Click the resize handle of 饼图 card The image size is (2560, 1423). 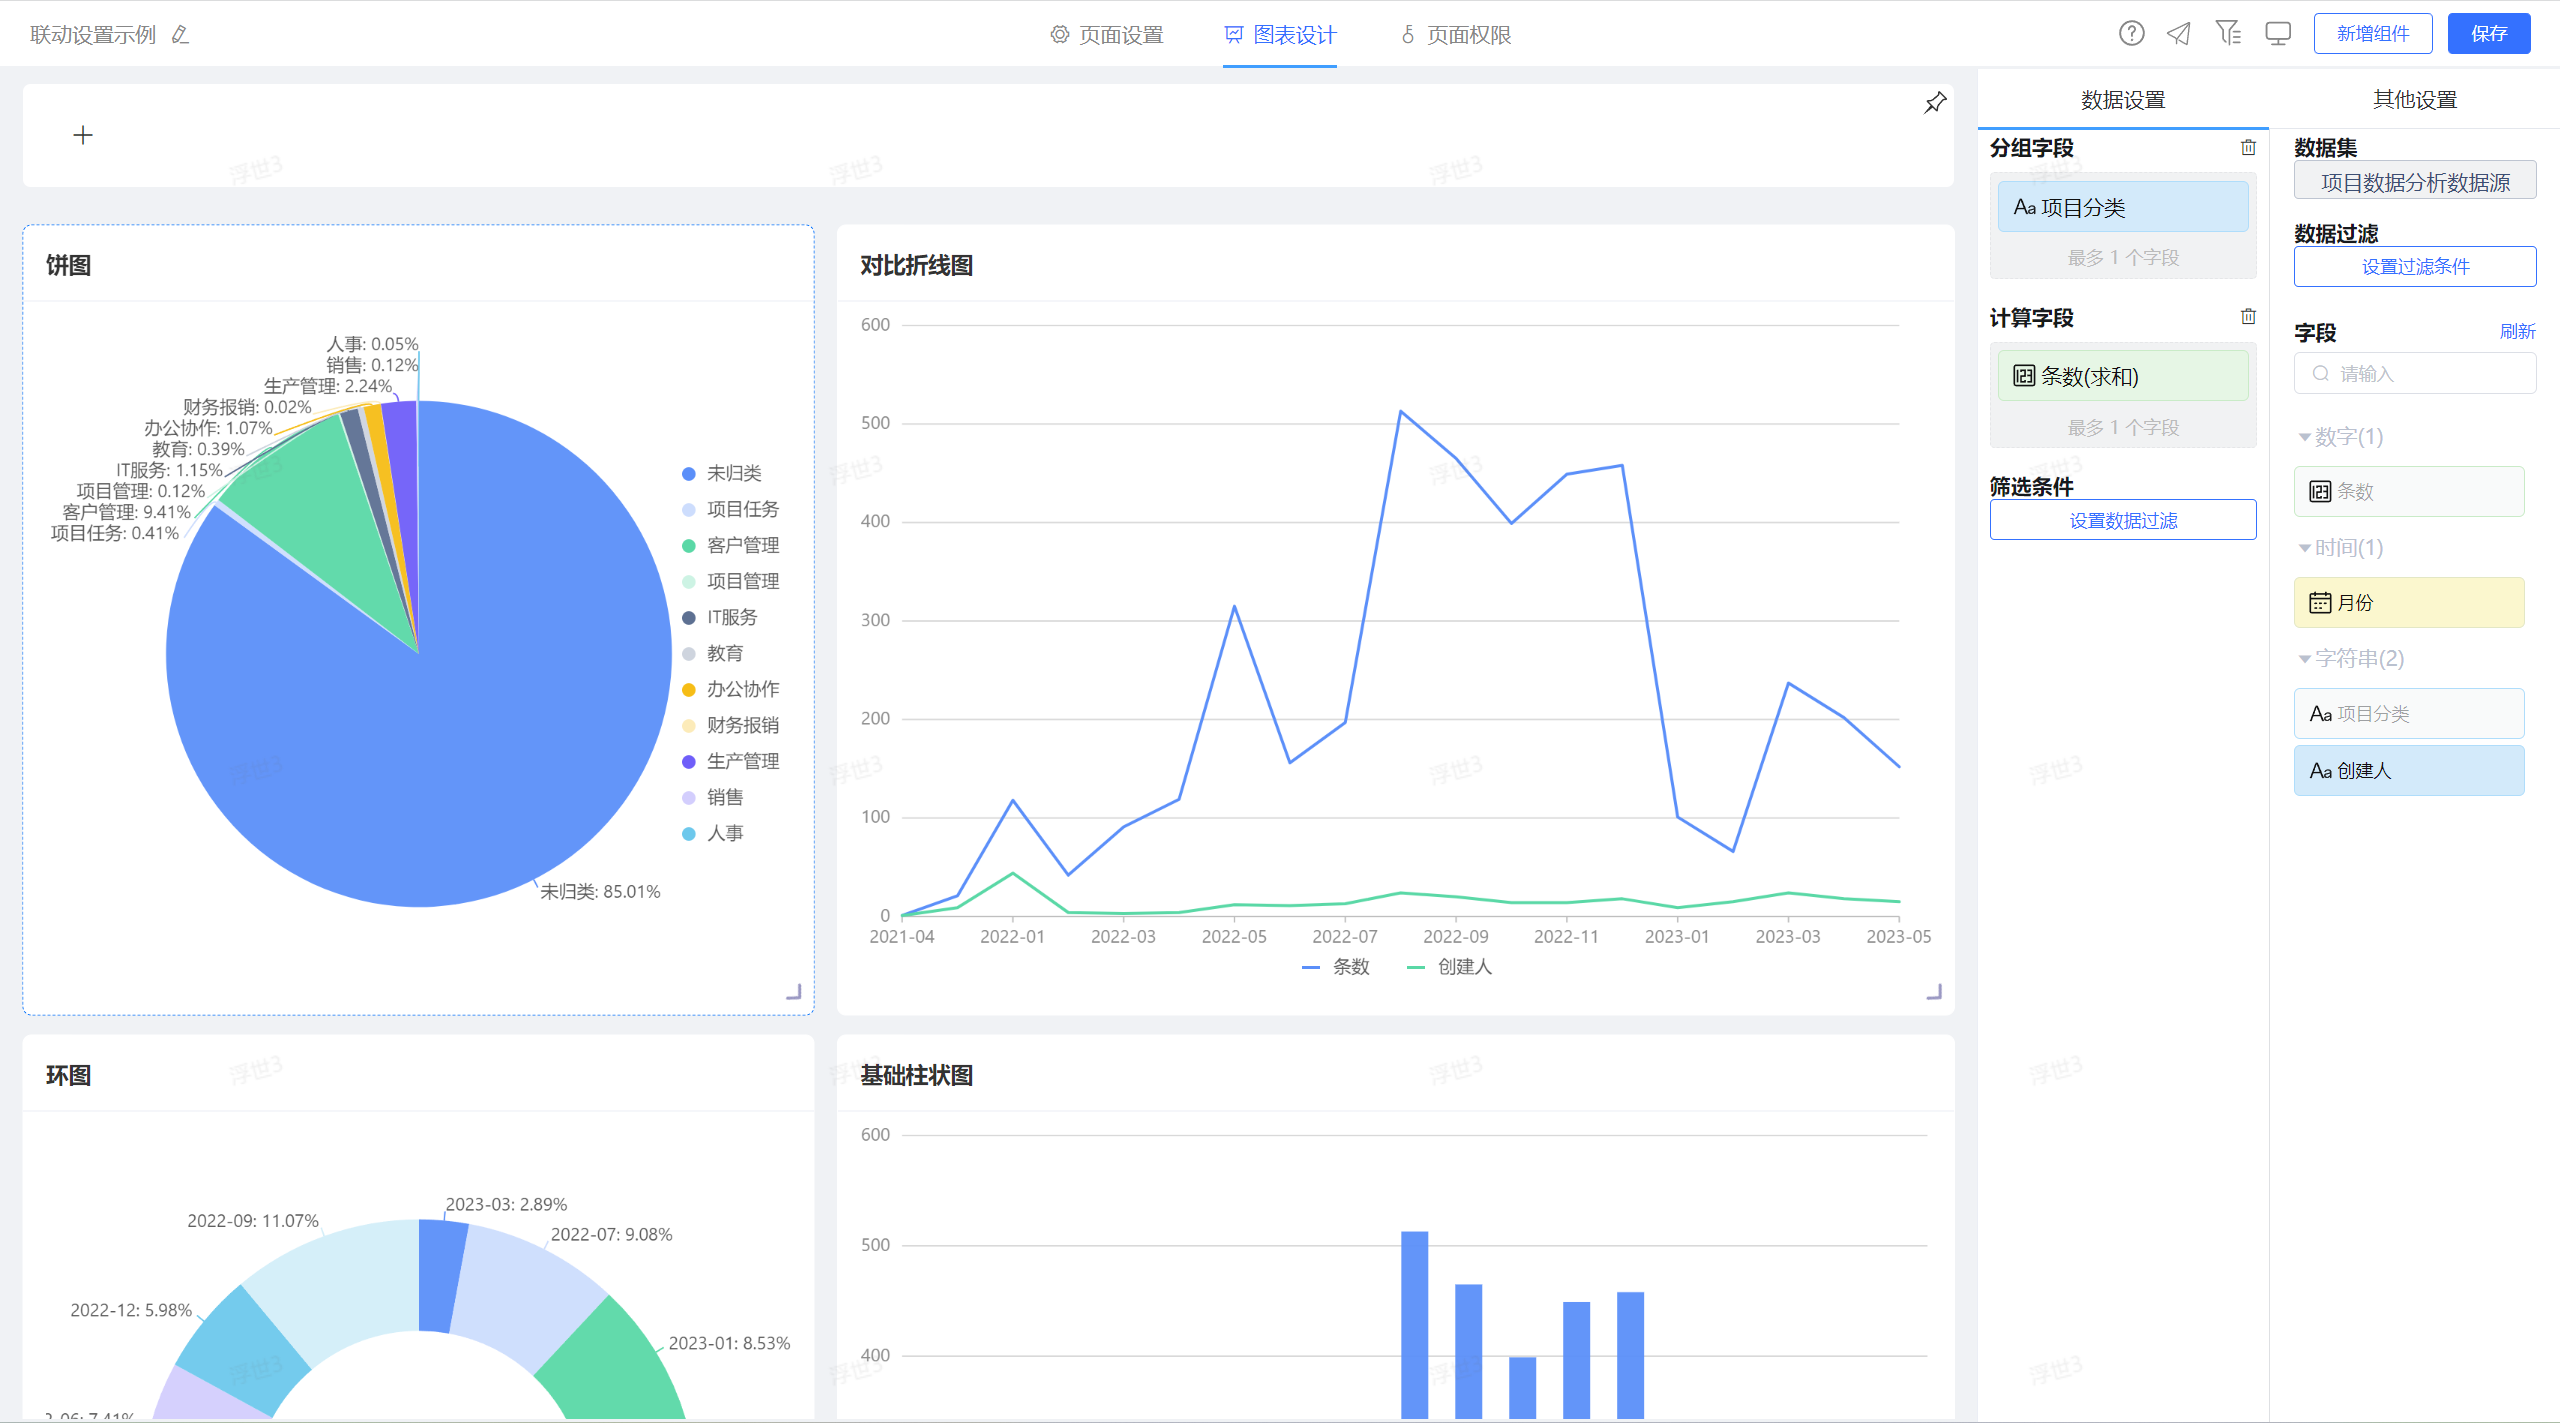coord(794,991)
